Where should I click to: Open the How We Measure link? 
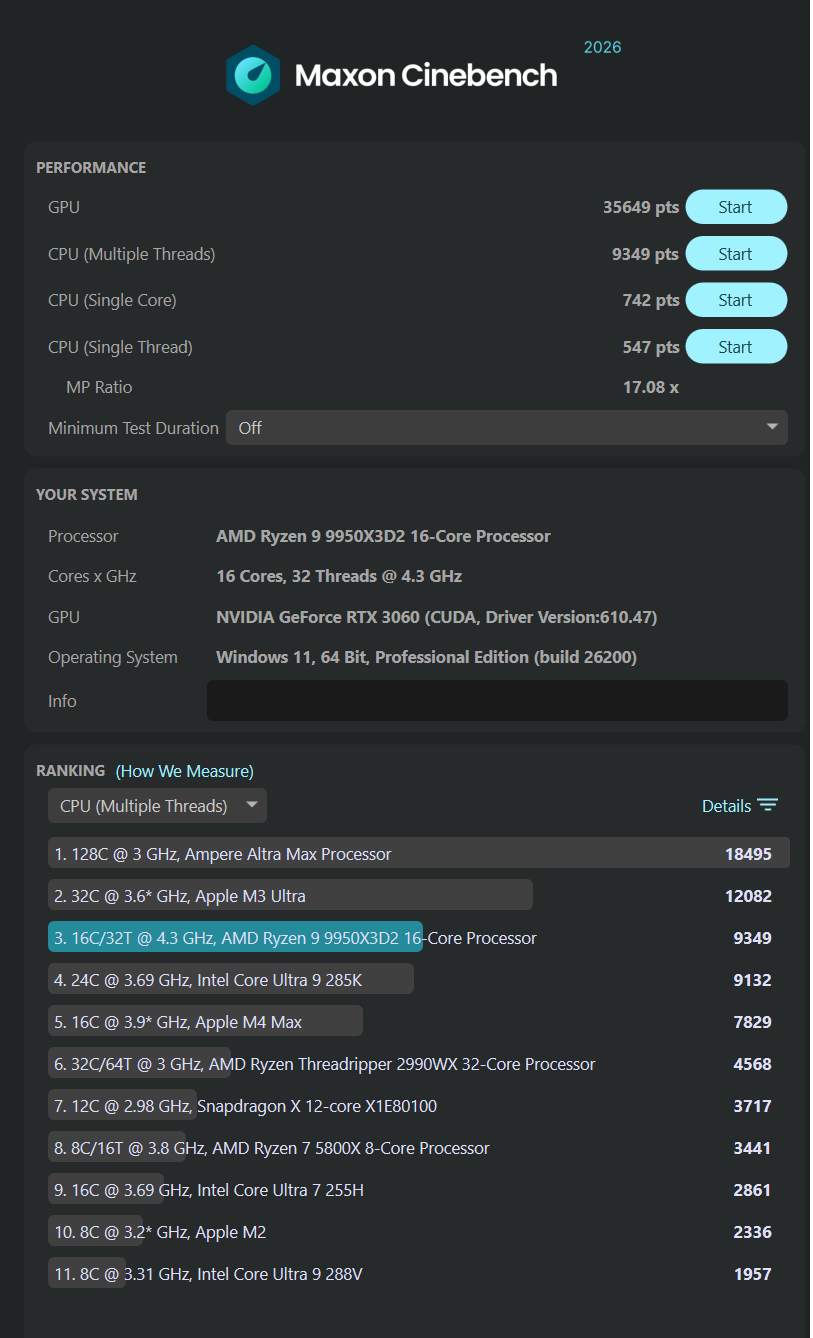185,771
